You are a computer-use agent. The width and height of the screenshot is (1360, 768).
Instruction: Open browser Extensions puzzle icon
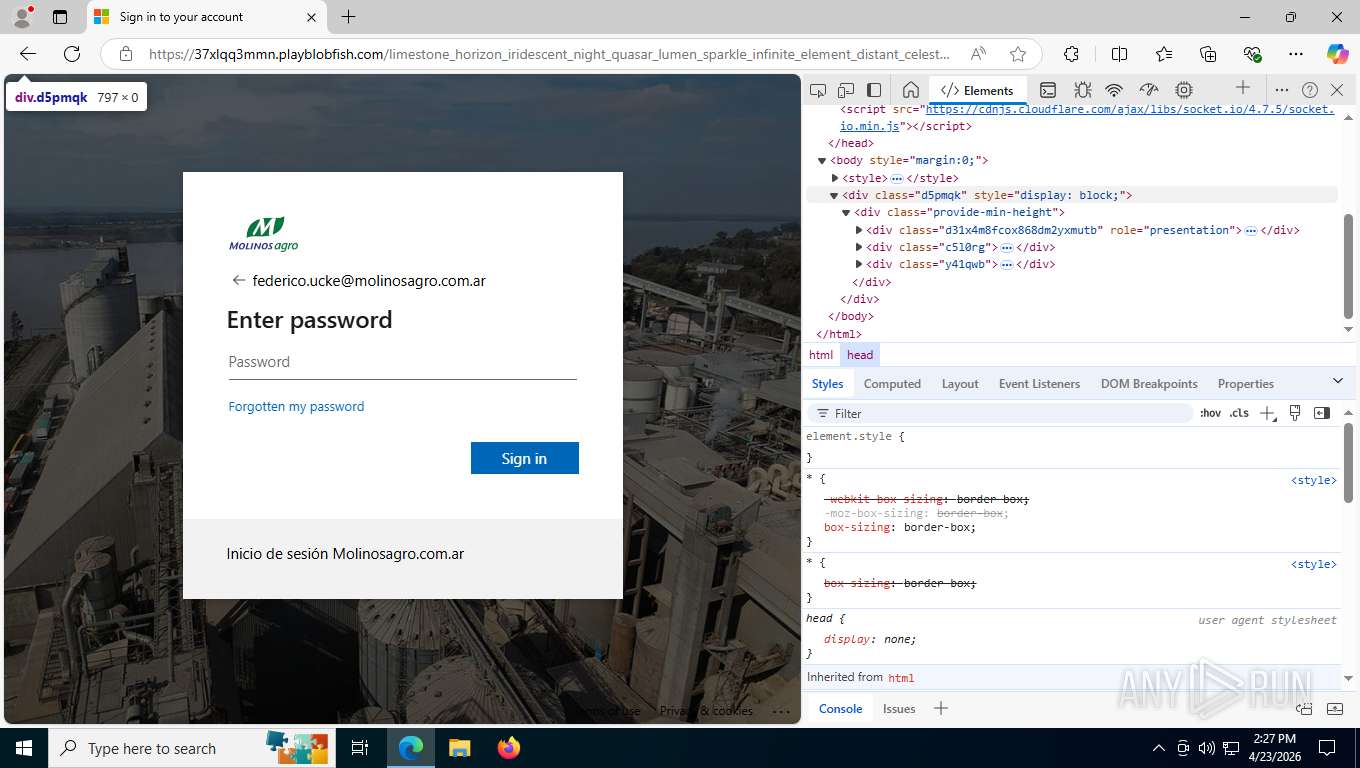point(1071,54)
